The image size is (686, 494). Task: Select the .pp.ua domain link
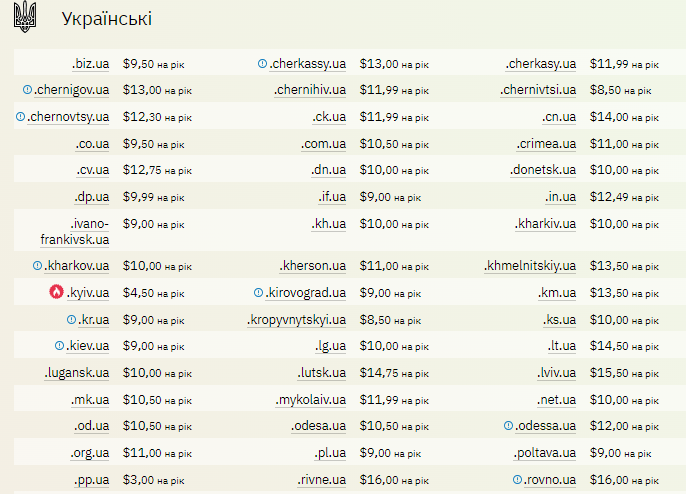[91, 480]
